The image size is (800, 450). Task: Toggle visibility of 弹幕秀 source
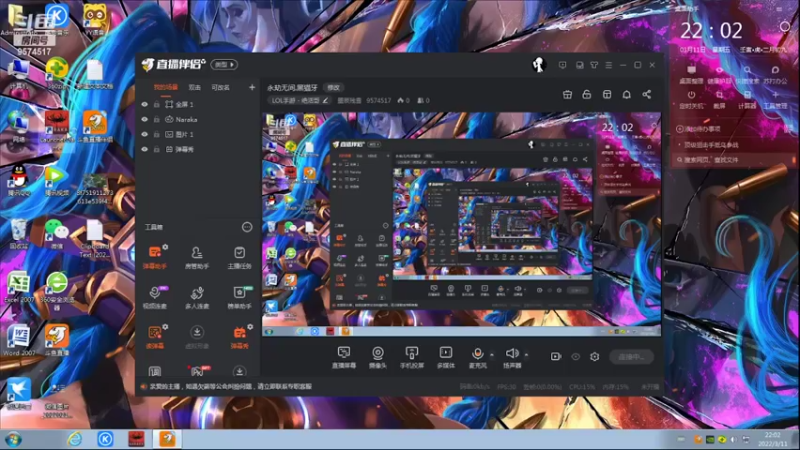(144, 149)
